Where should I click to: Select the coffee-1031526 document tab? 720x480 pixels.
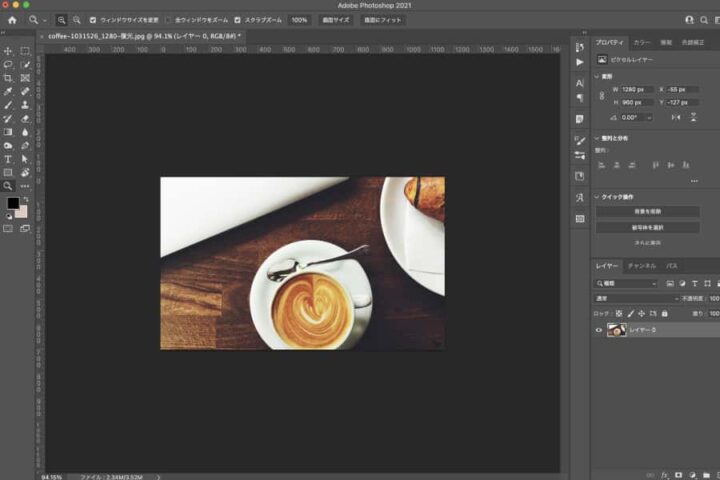pos(144,36)
